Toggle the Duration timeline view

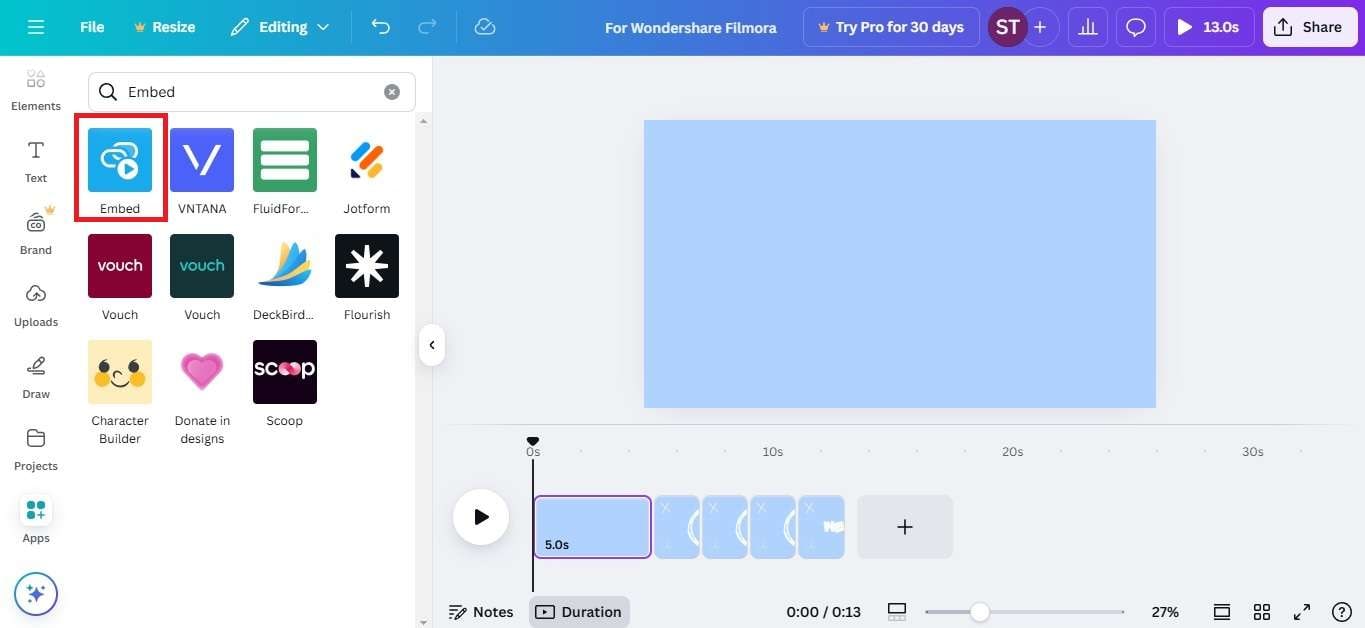tap(579, 612)
